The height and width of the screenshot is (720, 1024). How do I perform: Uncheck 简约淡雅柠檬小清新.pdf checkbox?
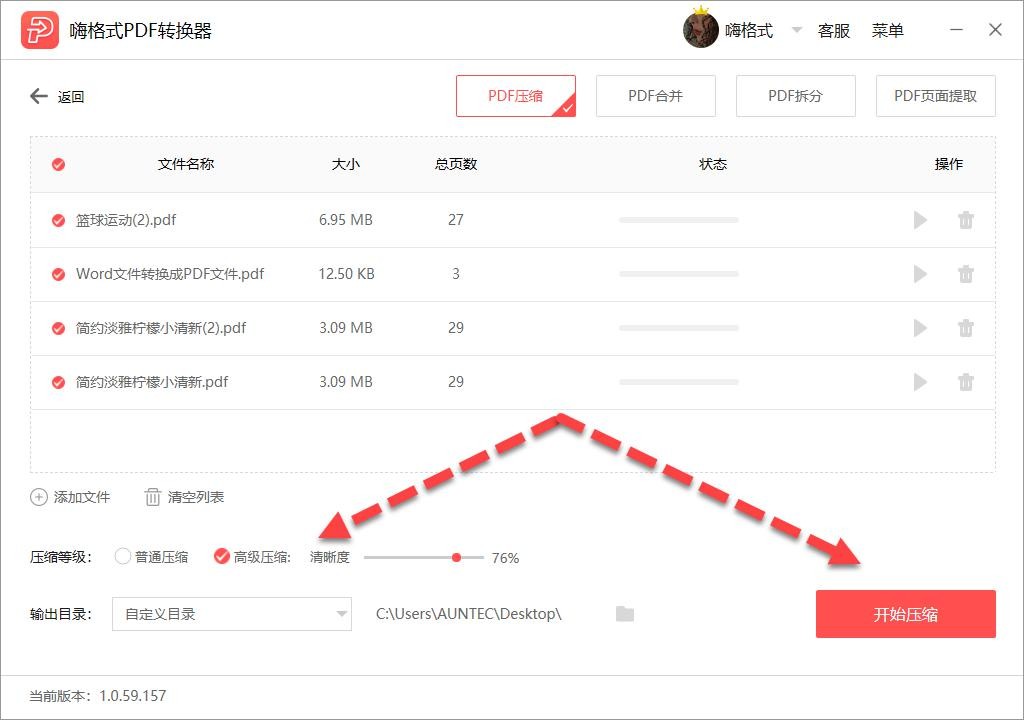pos(58,382)
